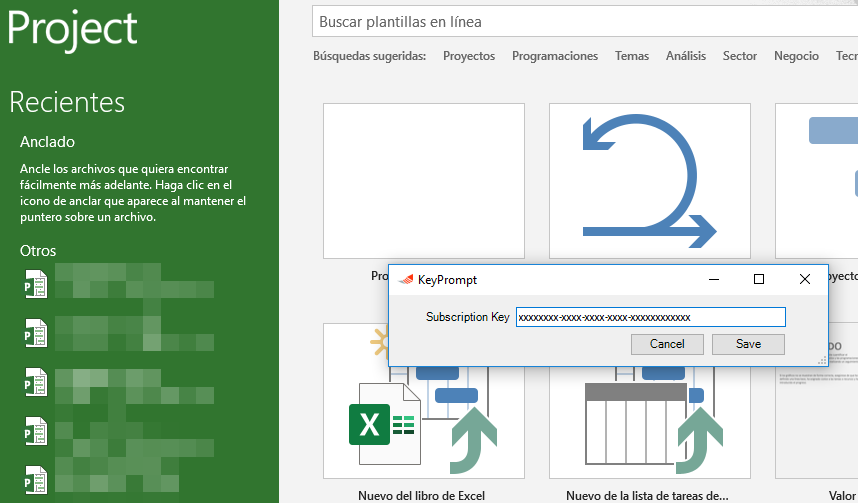Viewport: 858px width, 503px height.
Task: Click the Subscription Key input field
Action: point(651,317)
